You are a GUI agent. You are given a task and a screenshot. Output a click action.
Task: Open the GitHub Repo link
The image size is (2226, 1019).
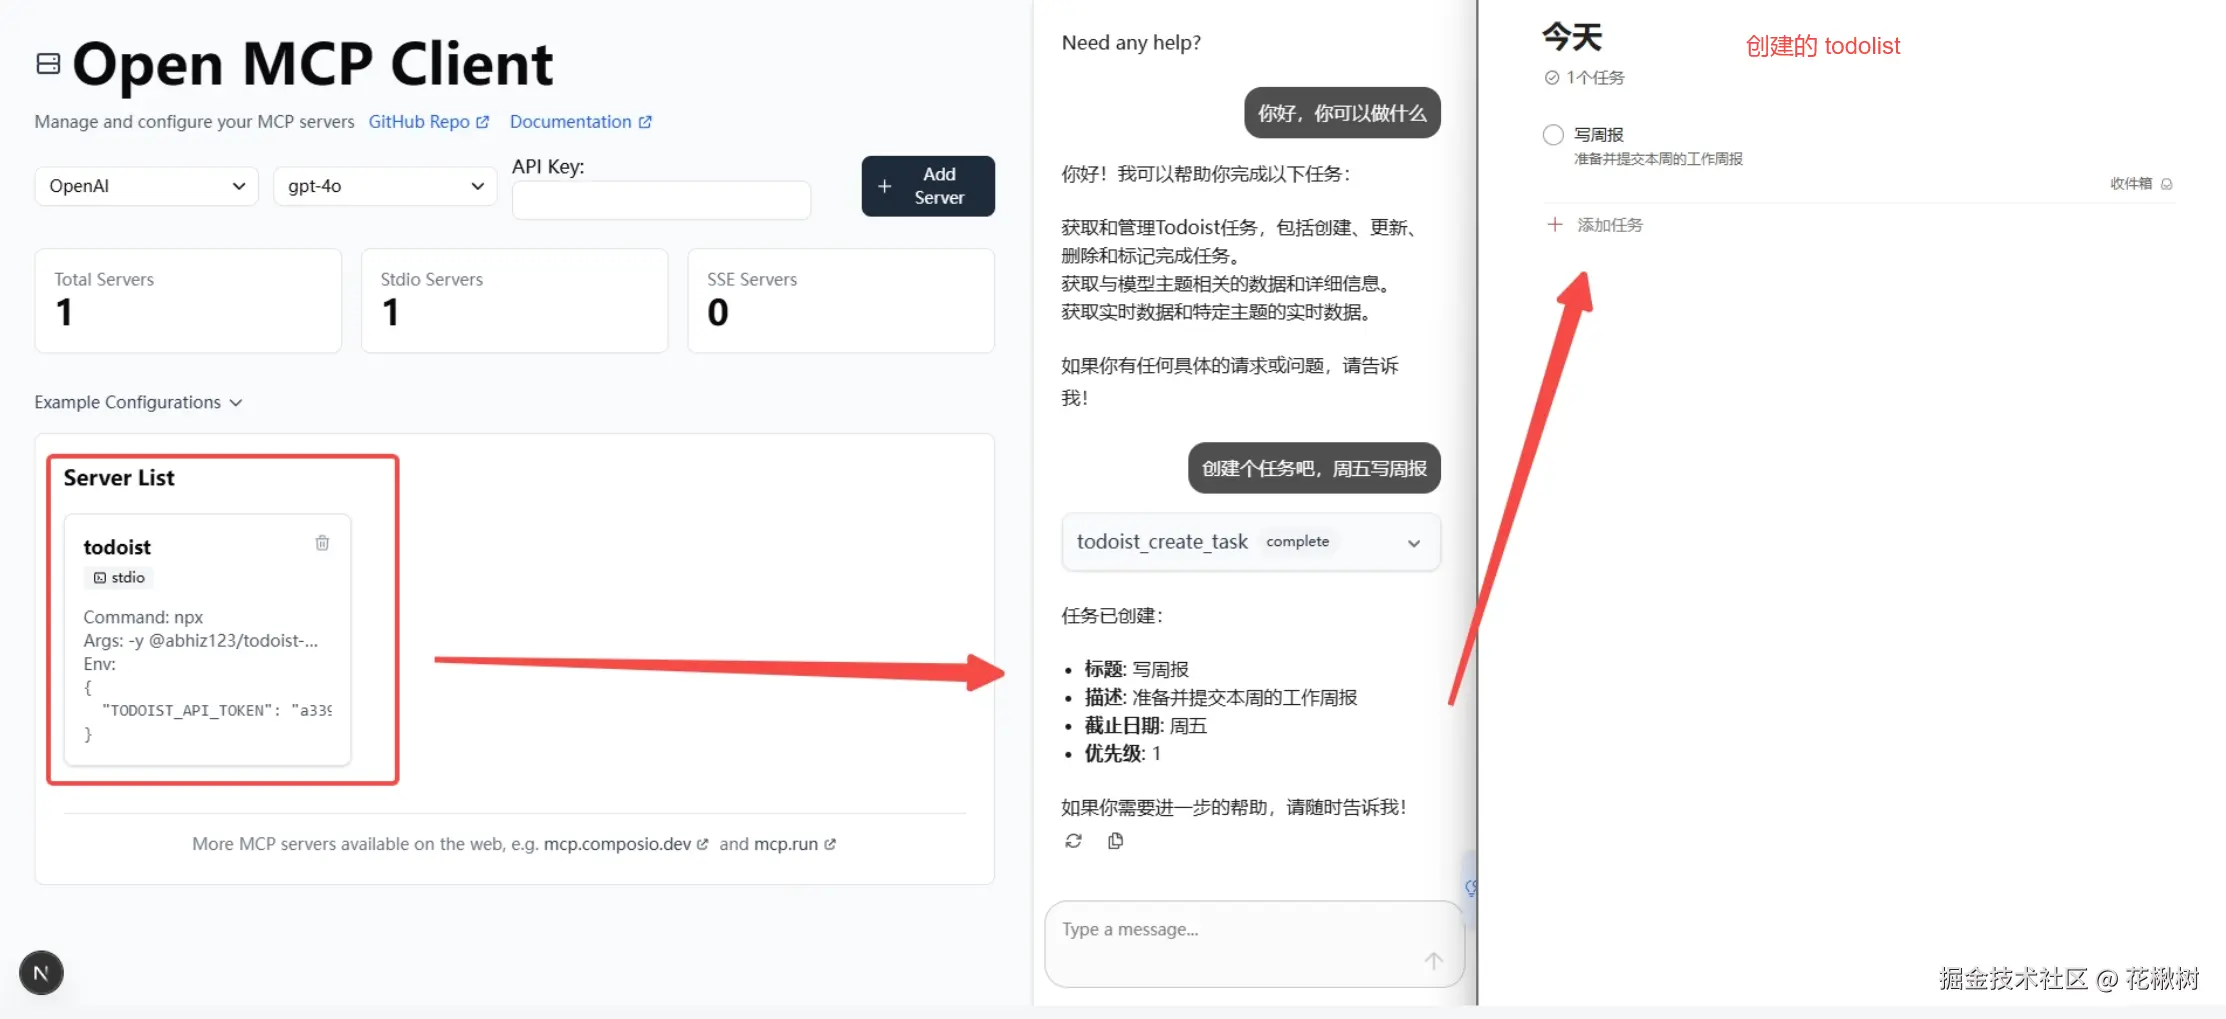click(429, 122)
